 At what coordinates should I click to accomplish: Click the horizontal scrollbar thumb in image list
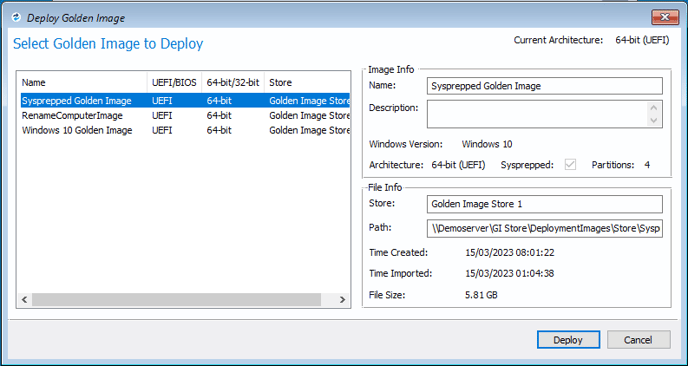coord(176,300)
